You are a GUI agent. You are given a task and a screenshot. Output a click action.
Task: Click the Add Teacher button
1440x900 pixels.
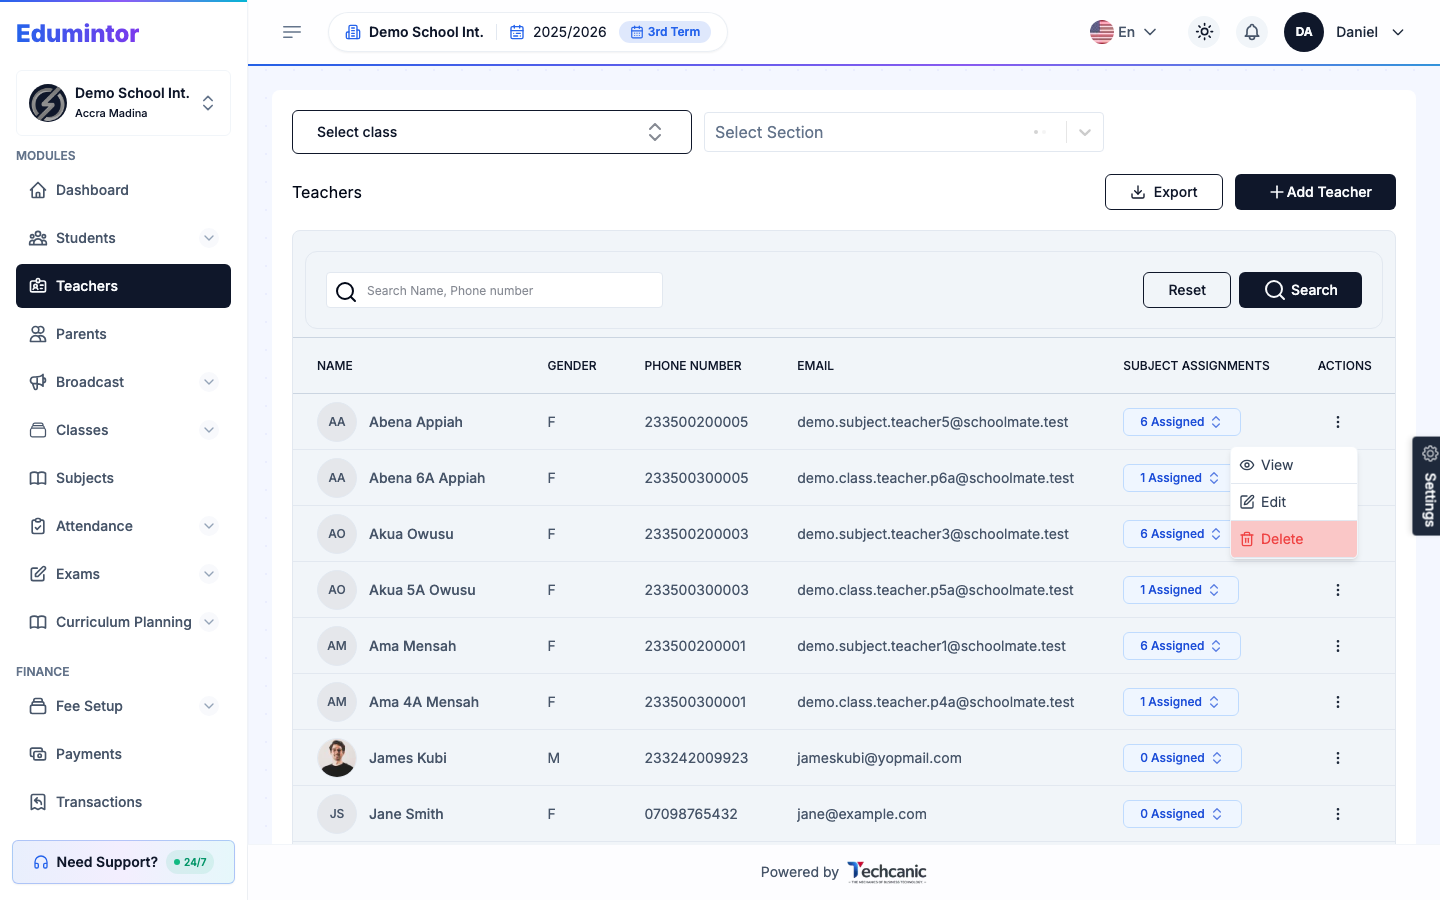point(1315,192)
